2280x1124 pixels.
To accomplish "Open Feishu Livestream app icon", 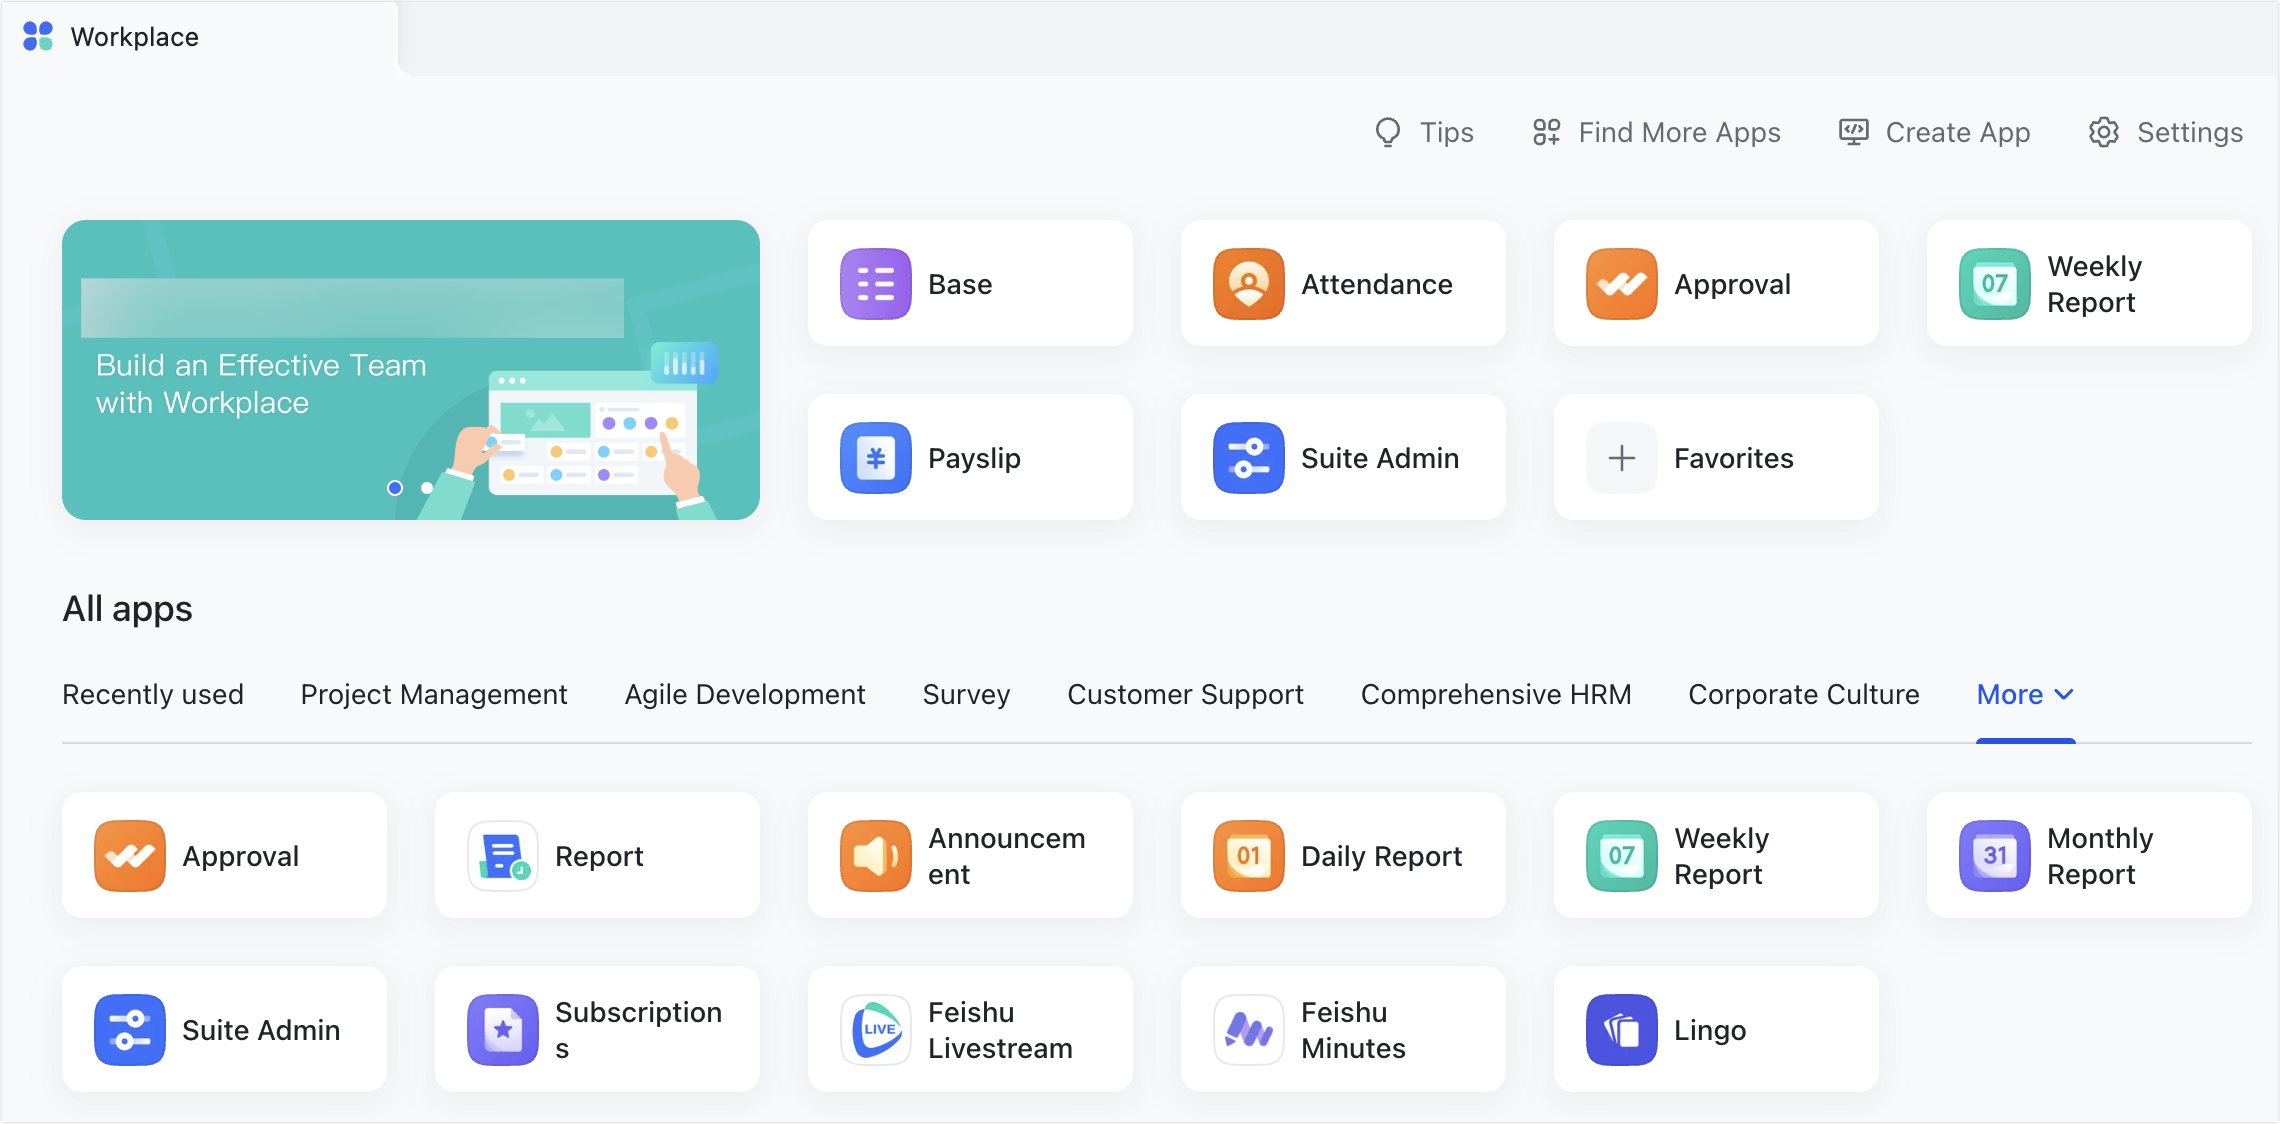I will coord(875,1030).
